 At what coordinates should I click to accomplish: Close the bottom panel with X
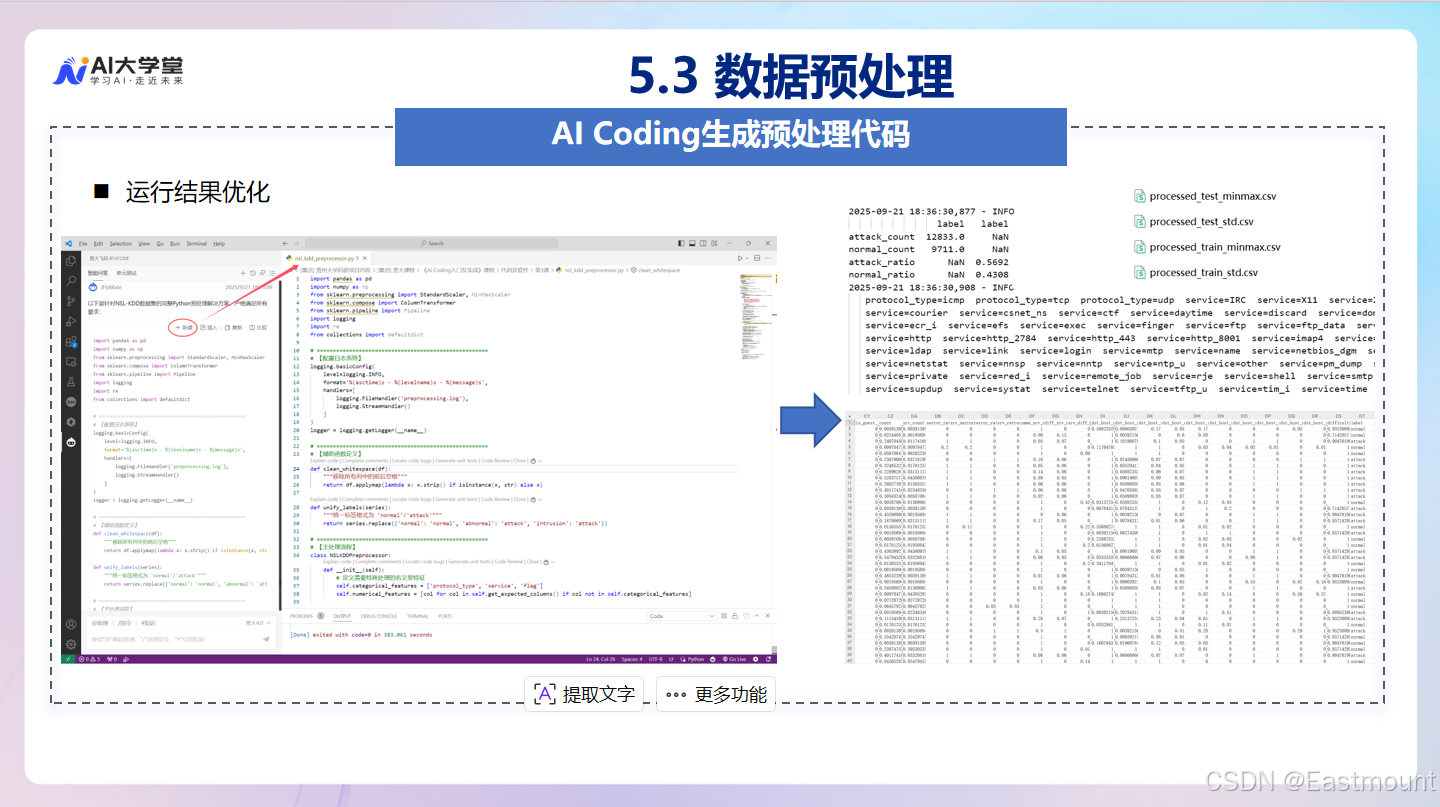click(x=768, y=616)
